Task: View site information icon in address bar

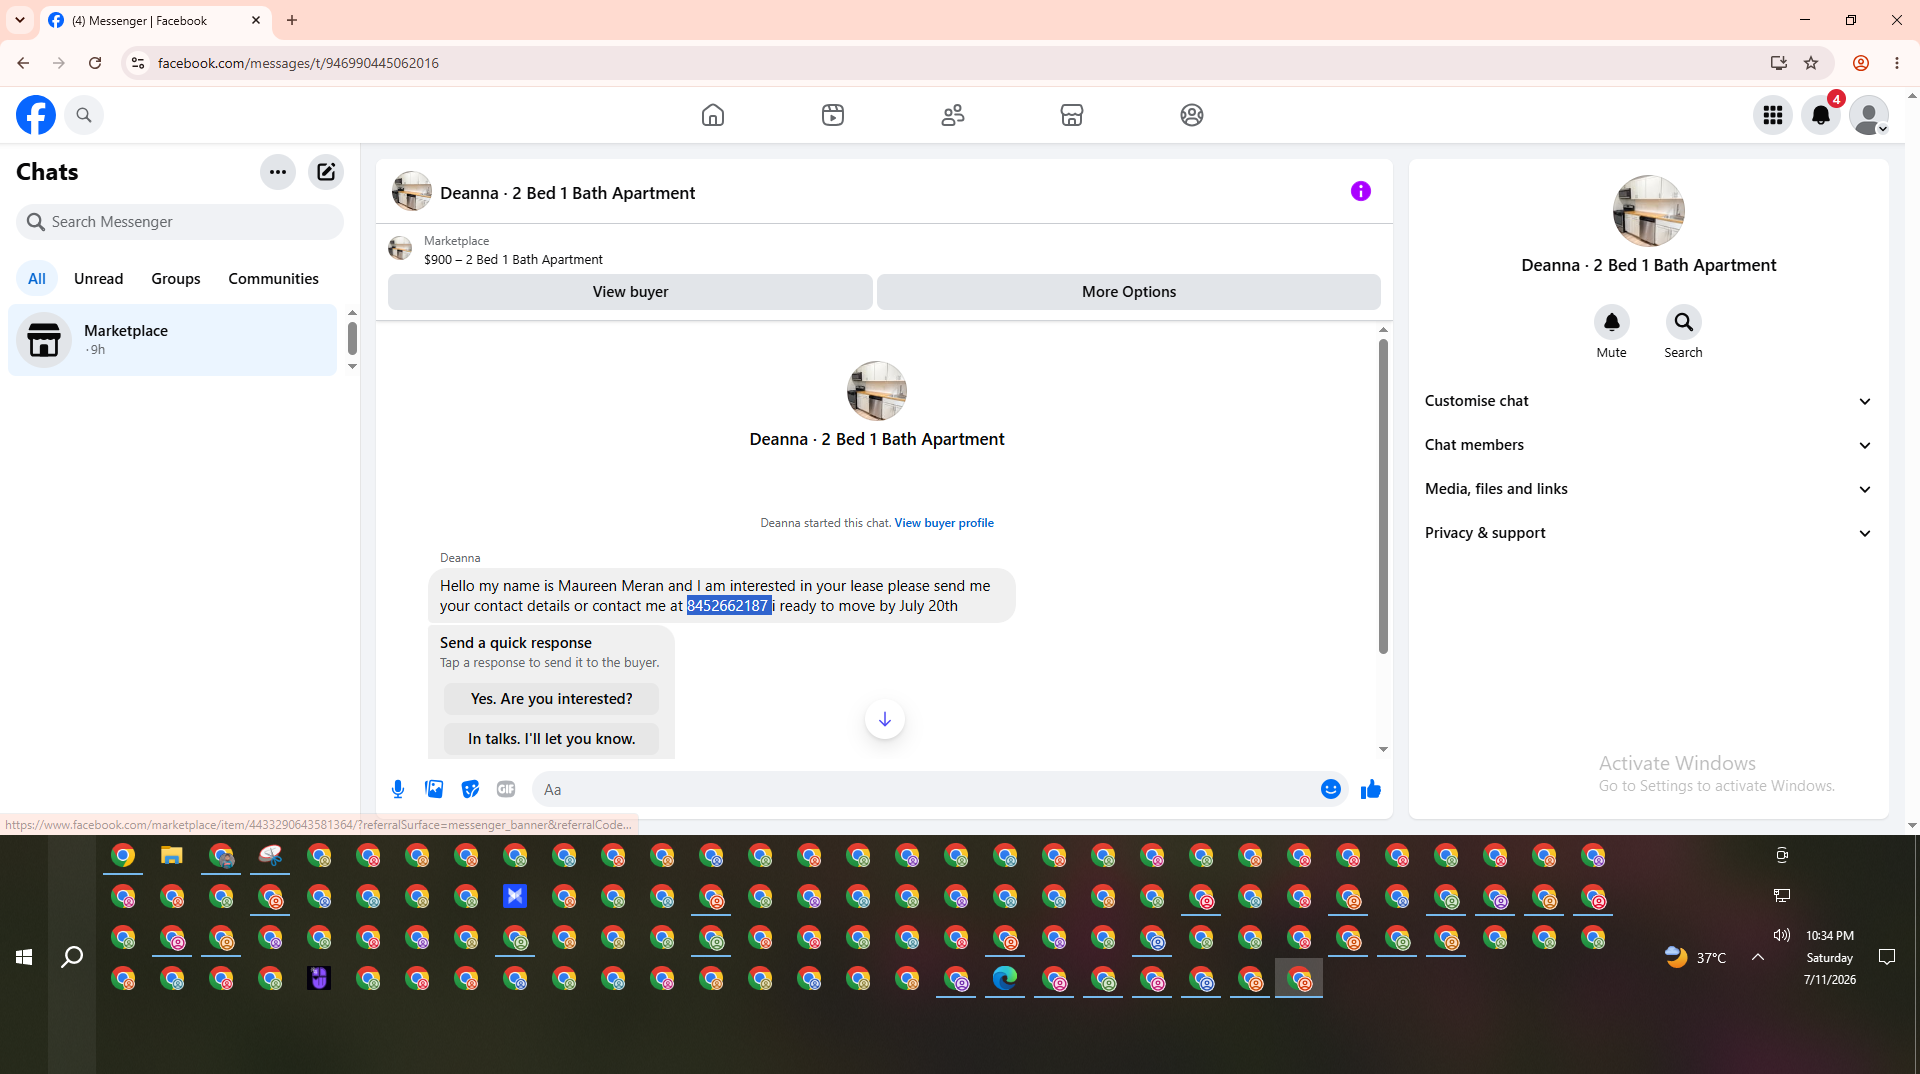Action: 138,63
